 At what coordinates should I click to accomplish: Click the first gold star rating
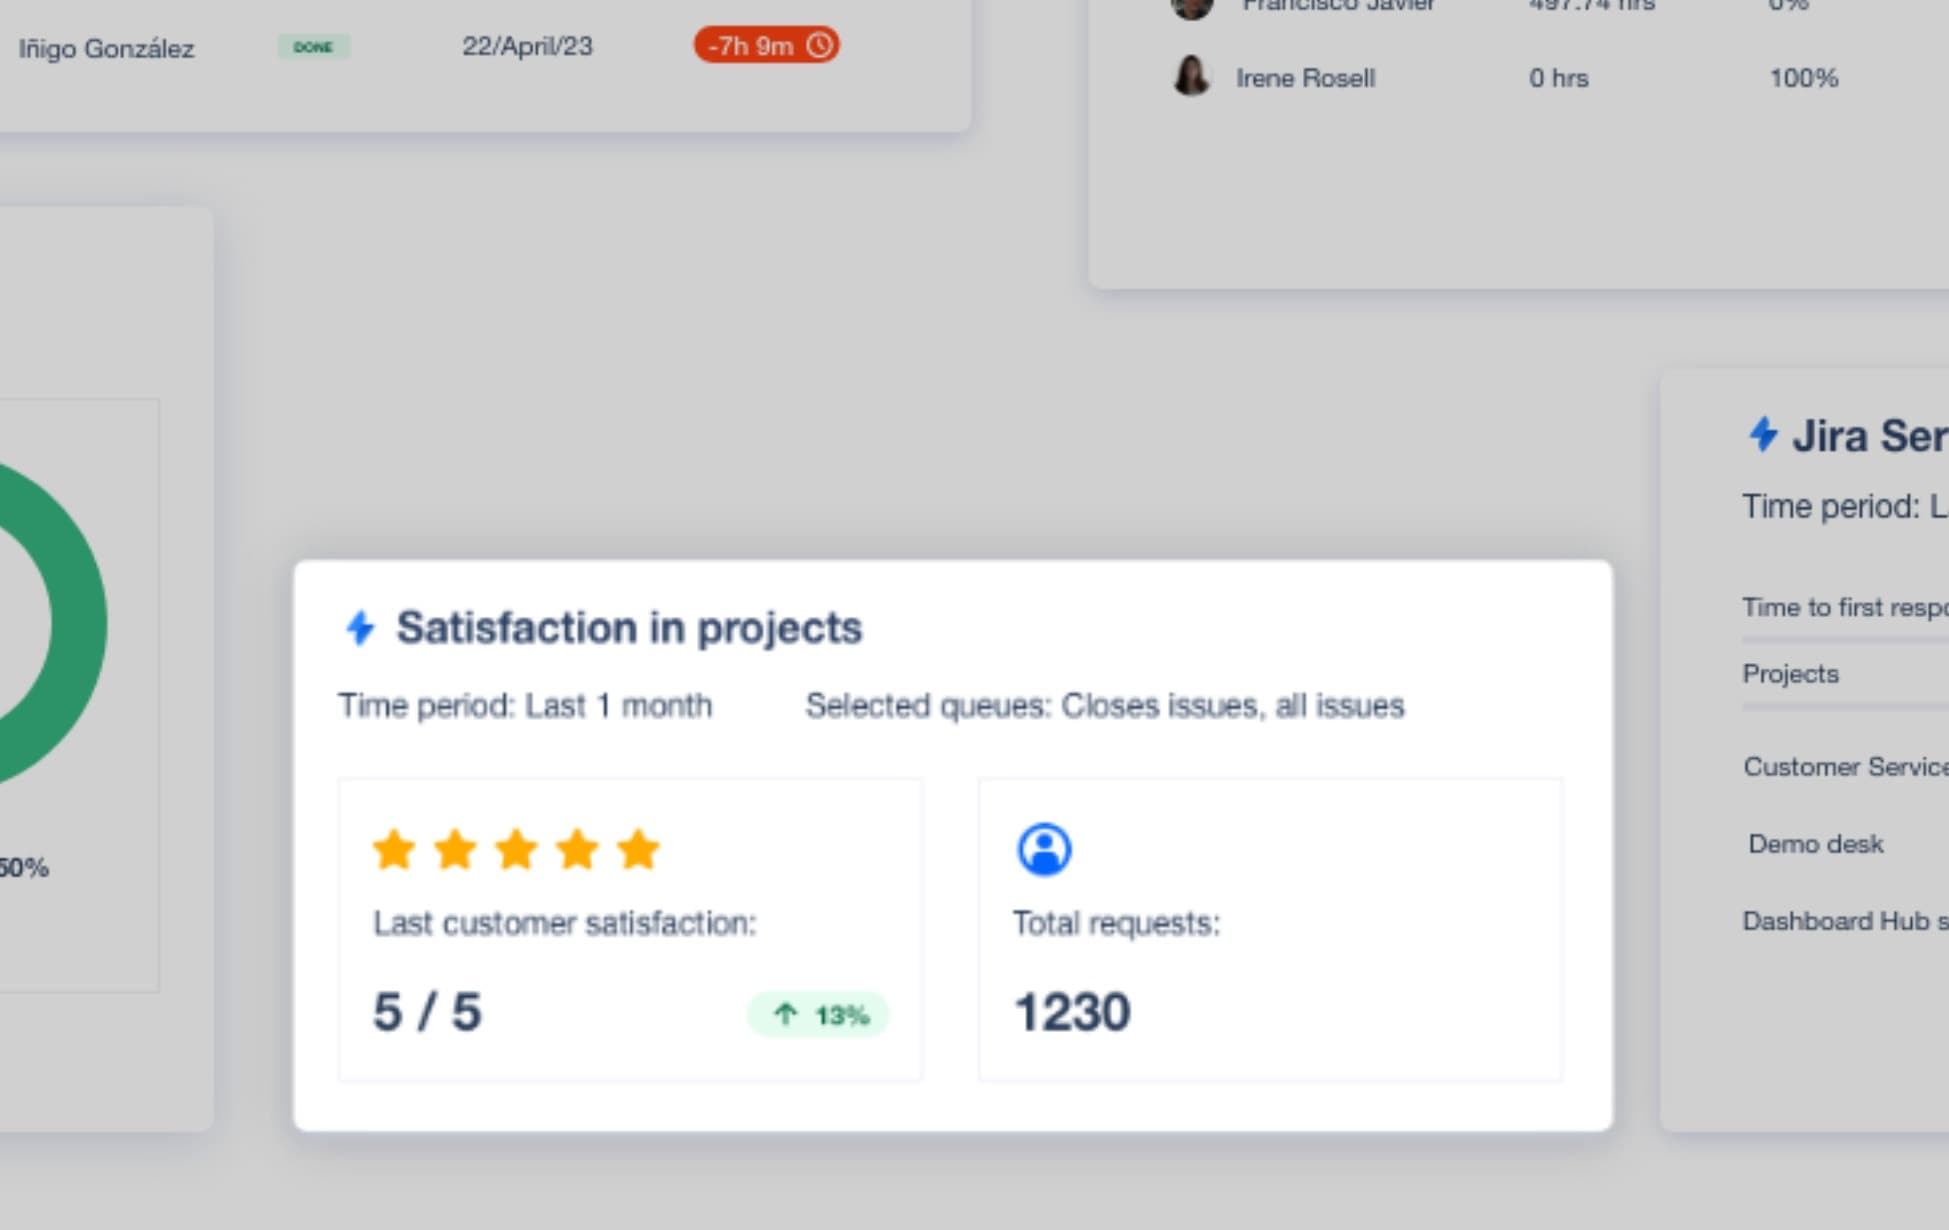pos(394,850)
